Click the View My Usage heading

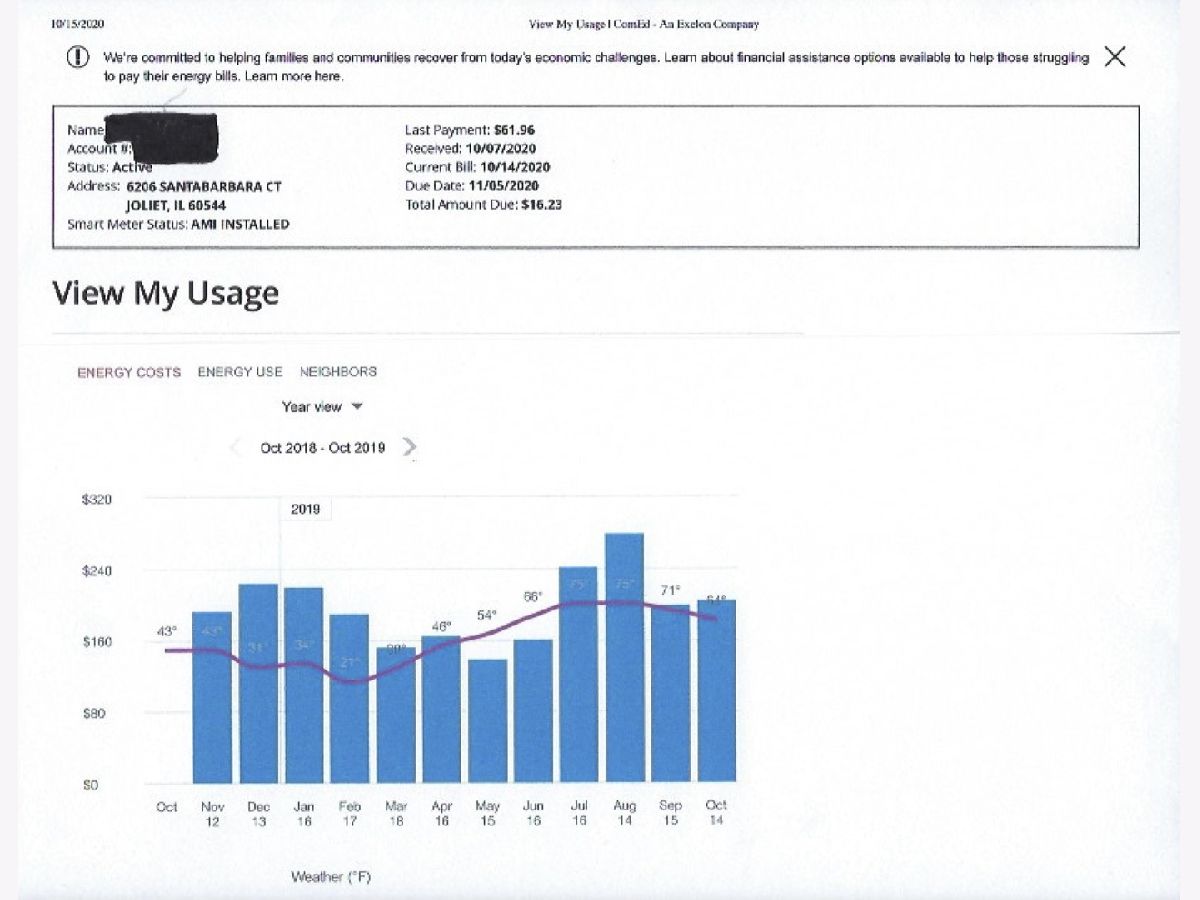pyautogui.click(x=165, y=293)
